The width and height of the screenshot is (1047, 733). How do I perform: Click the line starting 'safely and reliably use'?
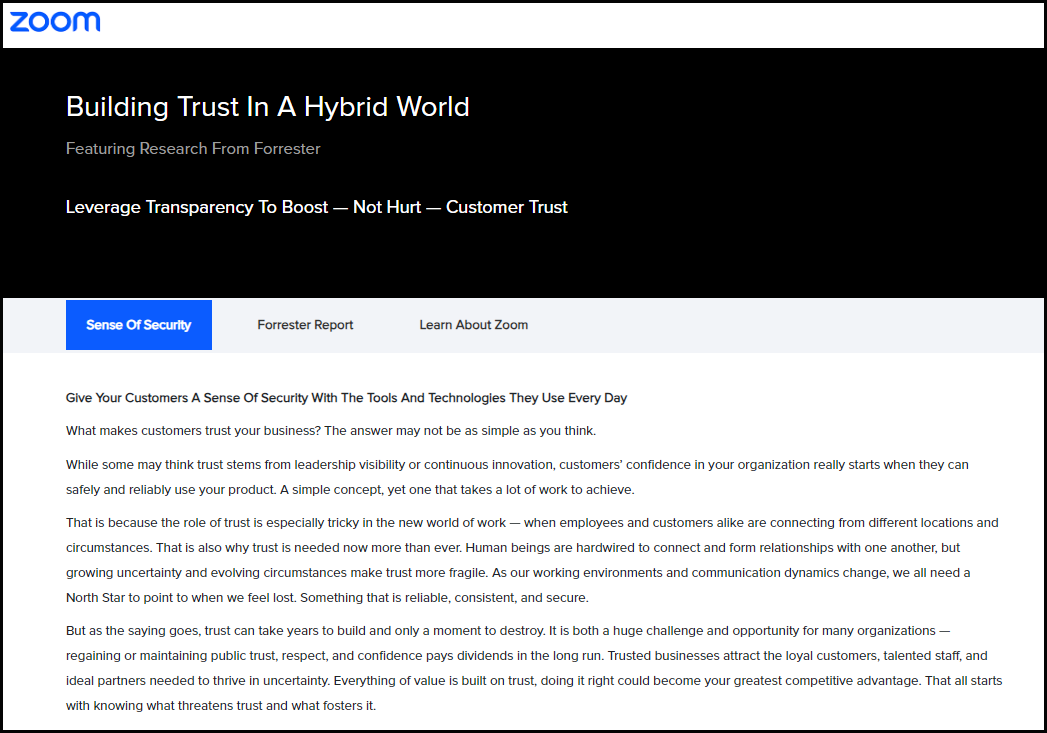tap(350, 490)
